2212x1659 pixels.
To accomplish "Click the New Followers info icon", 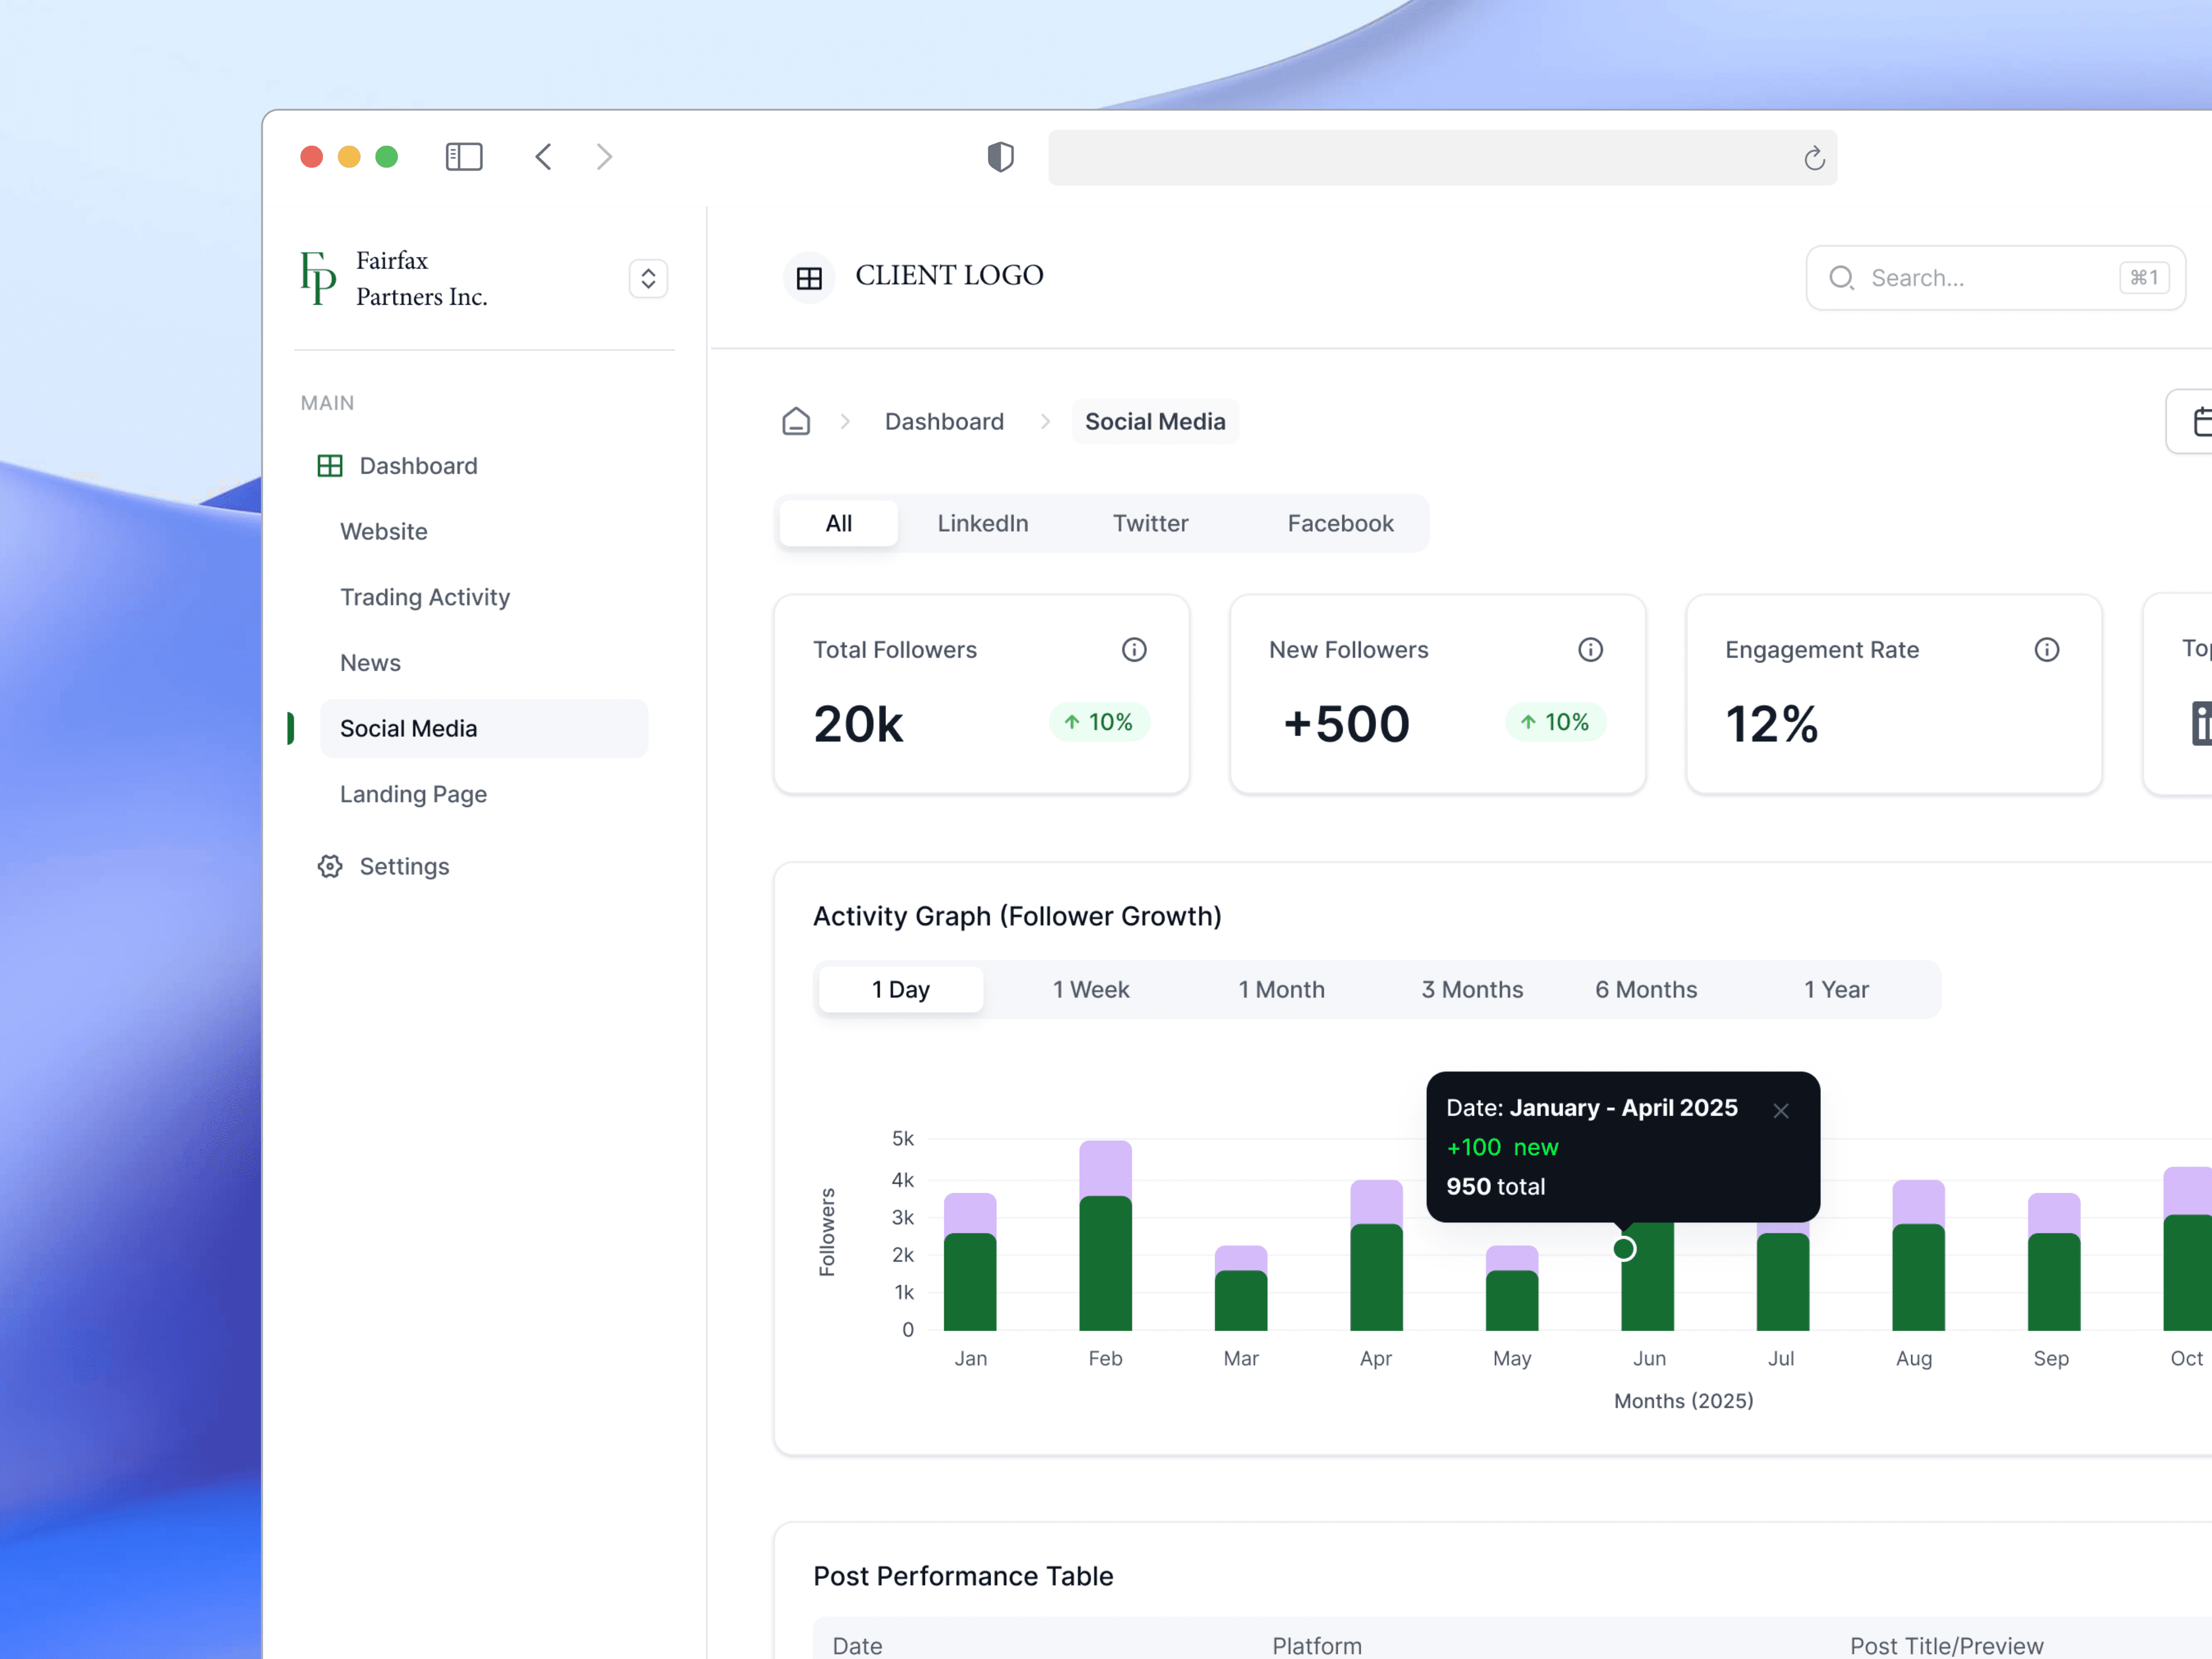I will click(1590, 650).
